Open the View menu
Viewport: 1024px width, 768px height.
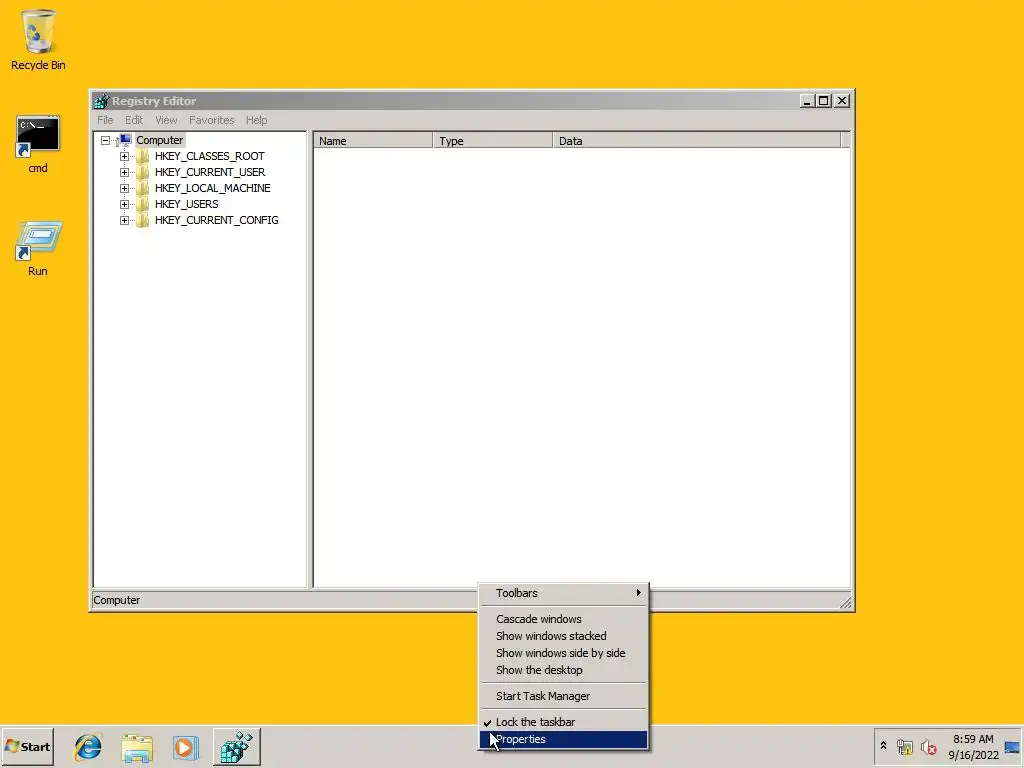[x=167, y=120]
